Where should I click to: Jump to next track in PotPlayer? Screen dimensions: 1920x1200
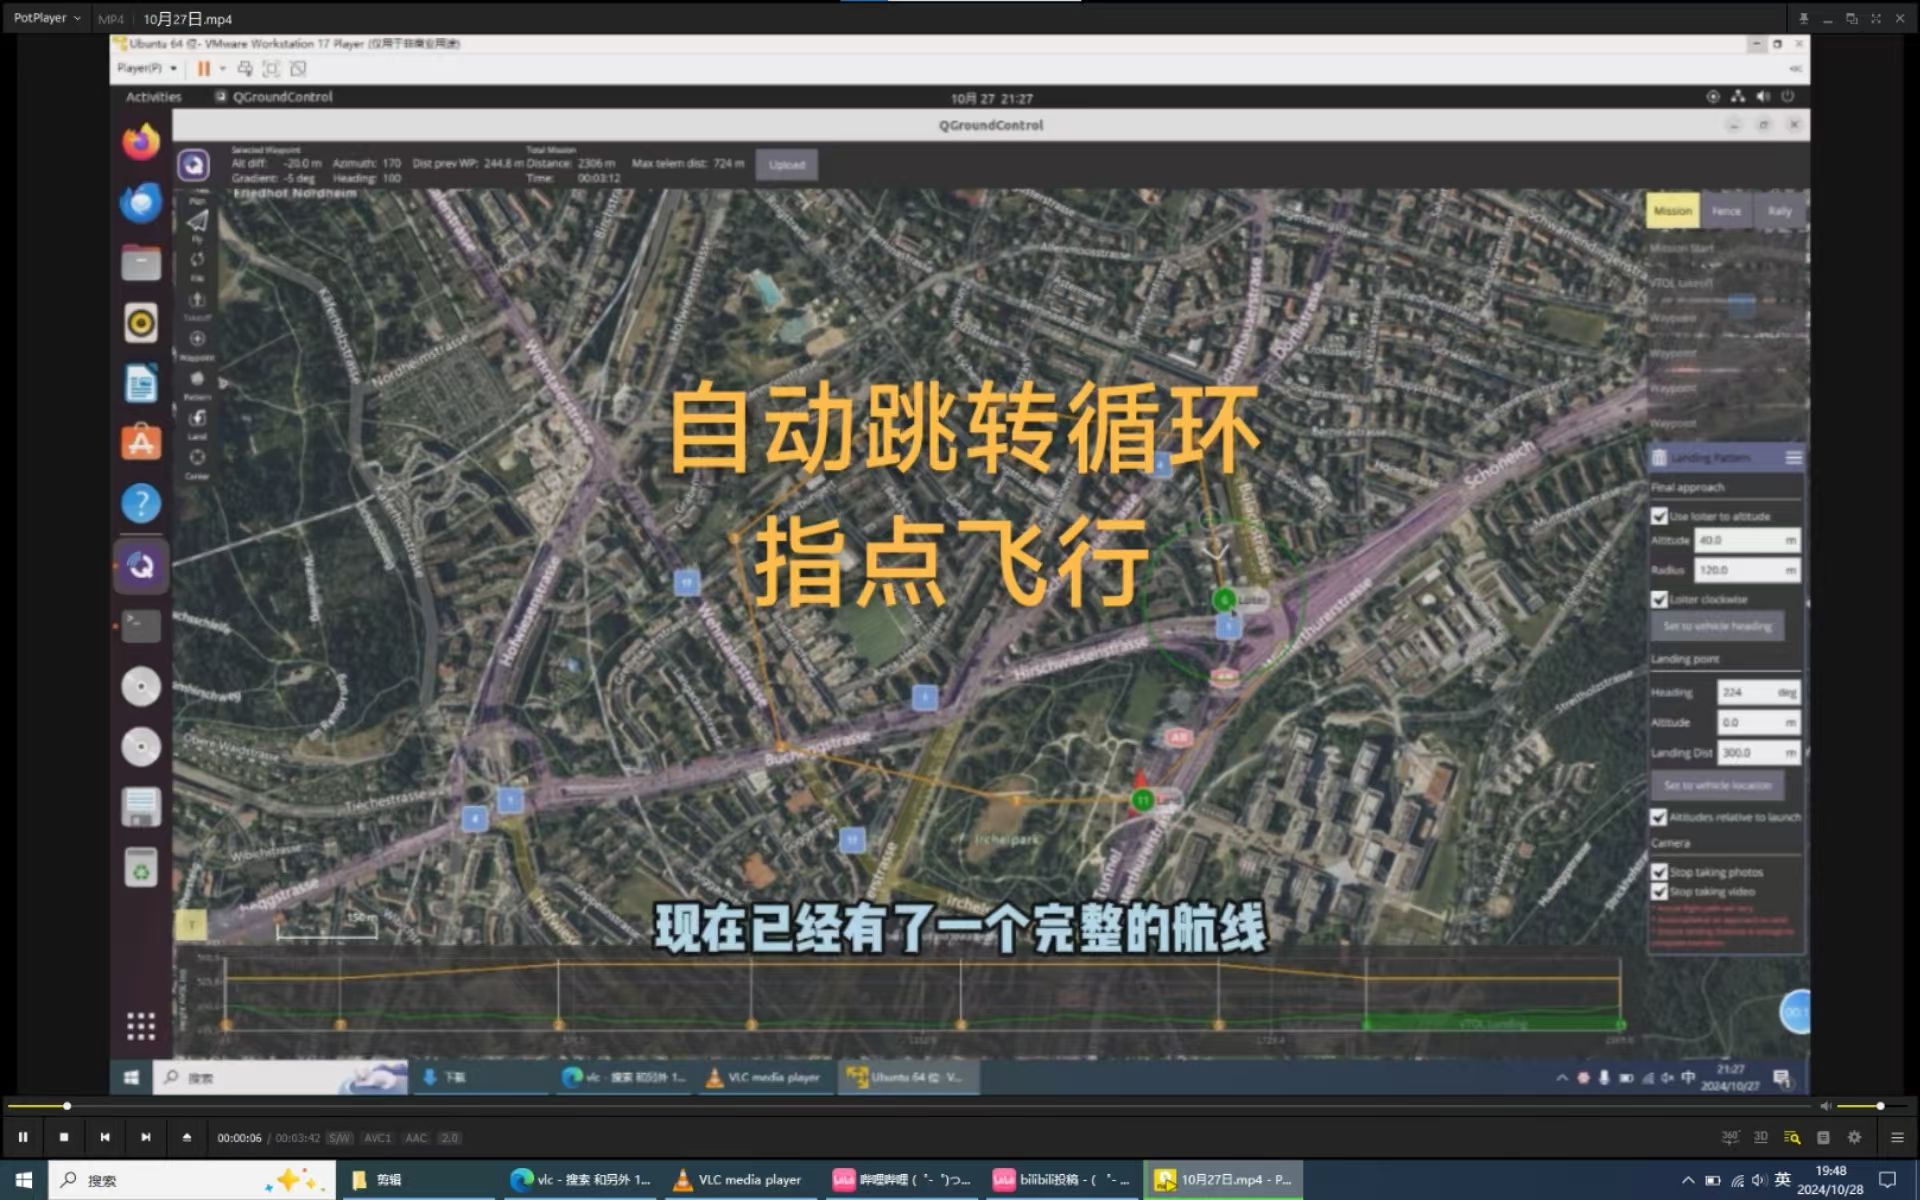(146, 1137)
